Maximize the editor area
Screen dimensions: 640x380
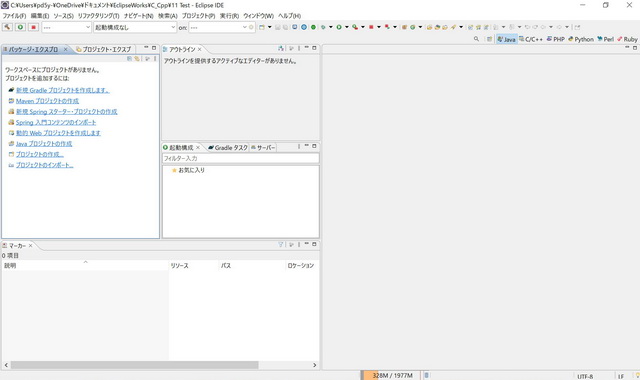(635, 48)
